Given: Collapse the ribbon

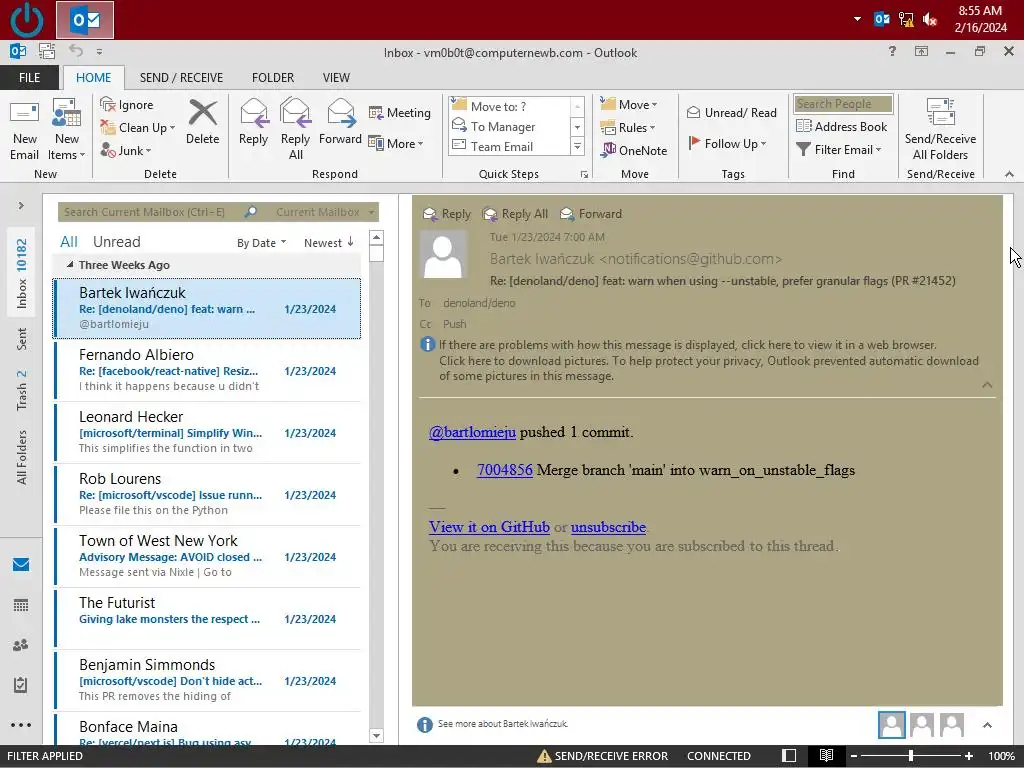Looking at the screenshot, I should (1009, 174).
